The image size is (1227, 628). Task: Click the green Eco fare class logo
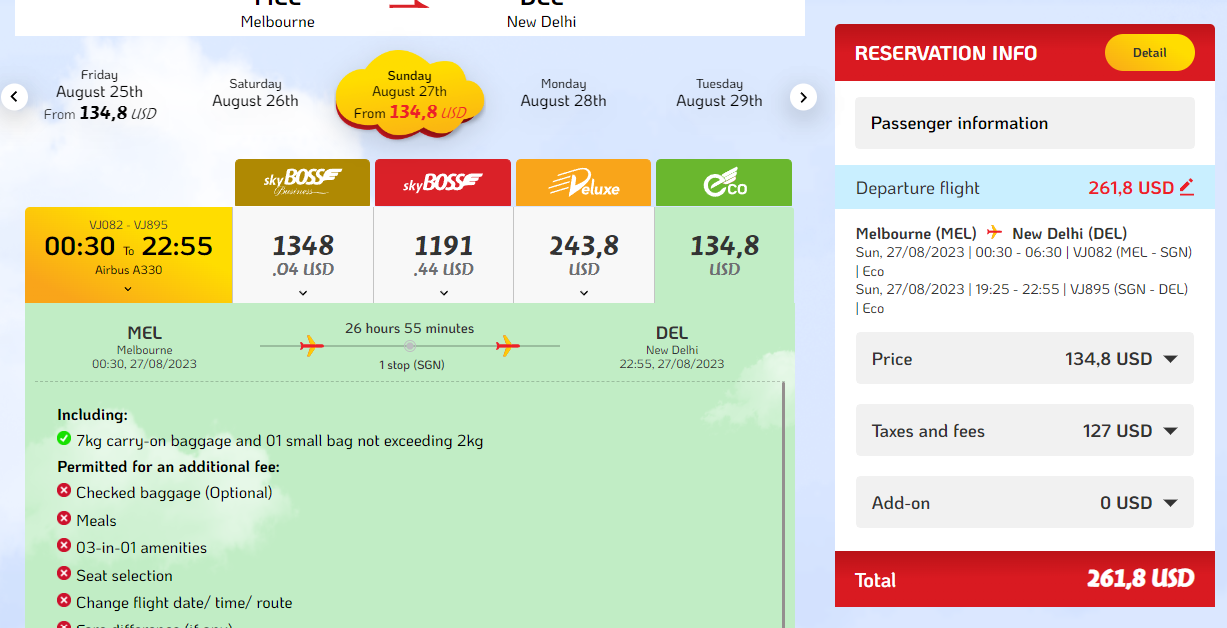[724, 183]
